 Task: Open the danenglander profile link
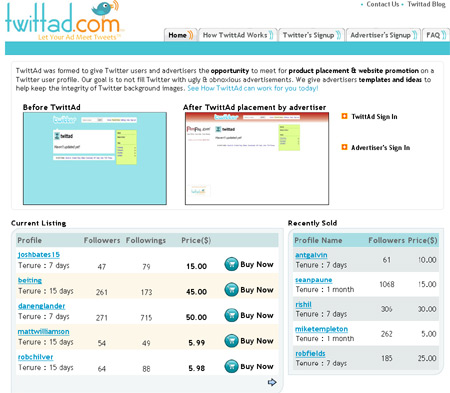(41, 306)
